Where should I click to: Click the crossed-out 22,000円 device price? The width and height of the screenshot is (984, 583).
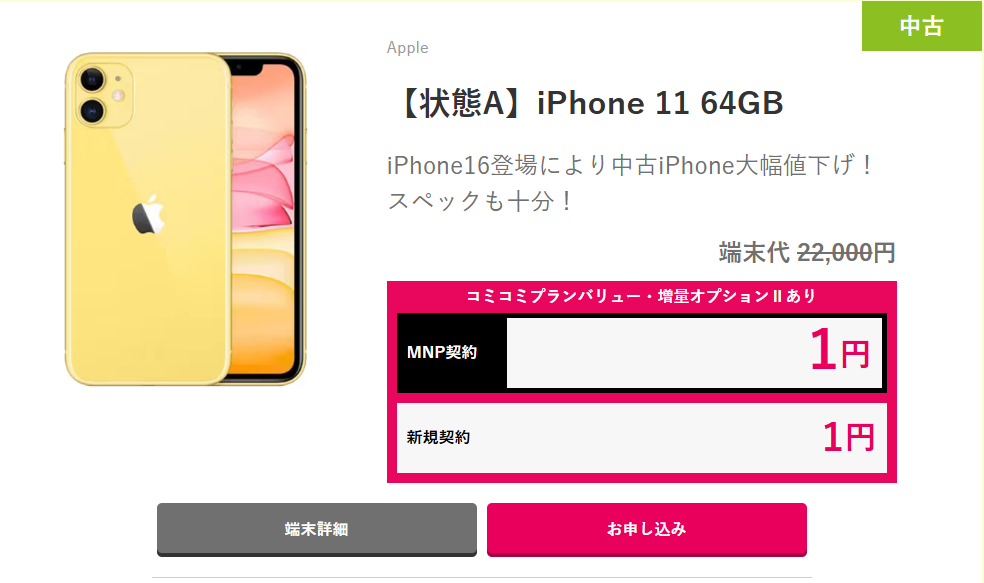pyautogui.click(x=846, y=252)
